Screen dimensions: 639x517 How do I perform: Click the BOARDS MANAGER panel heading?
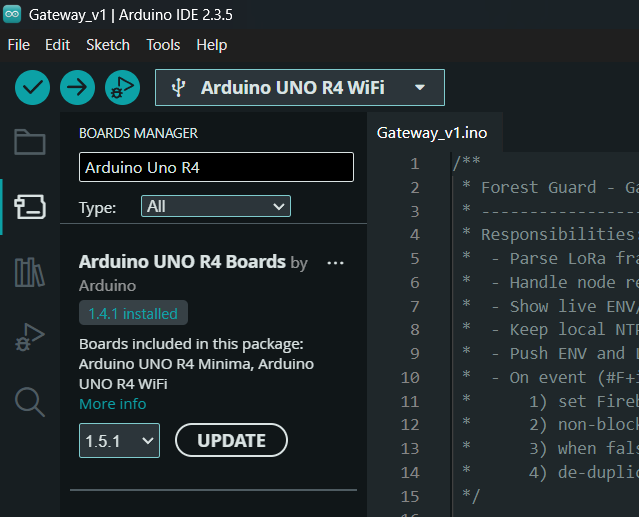click(138, 133)
